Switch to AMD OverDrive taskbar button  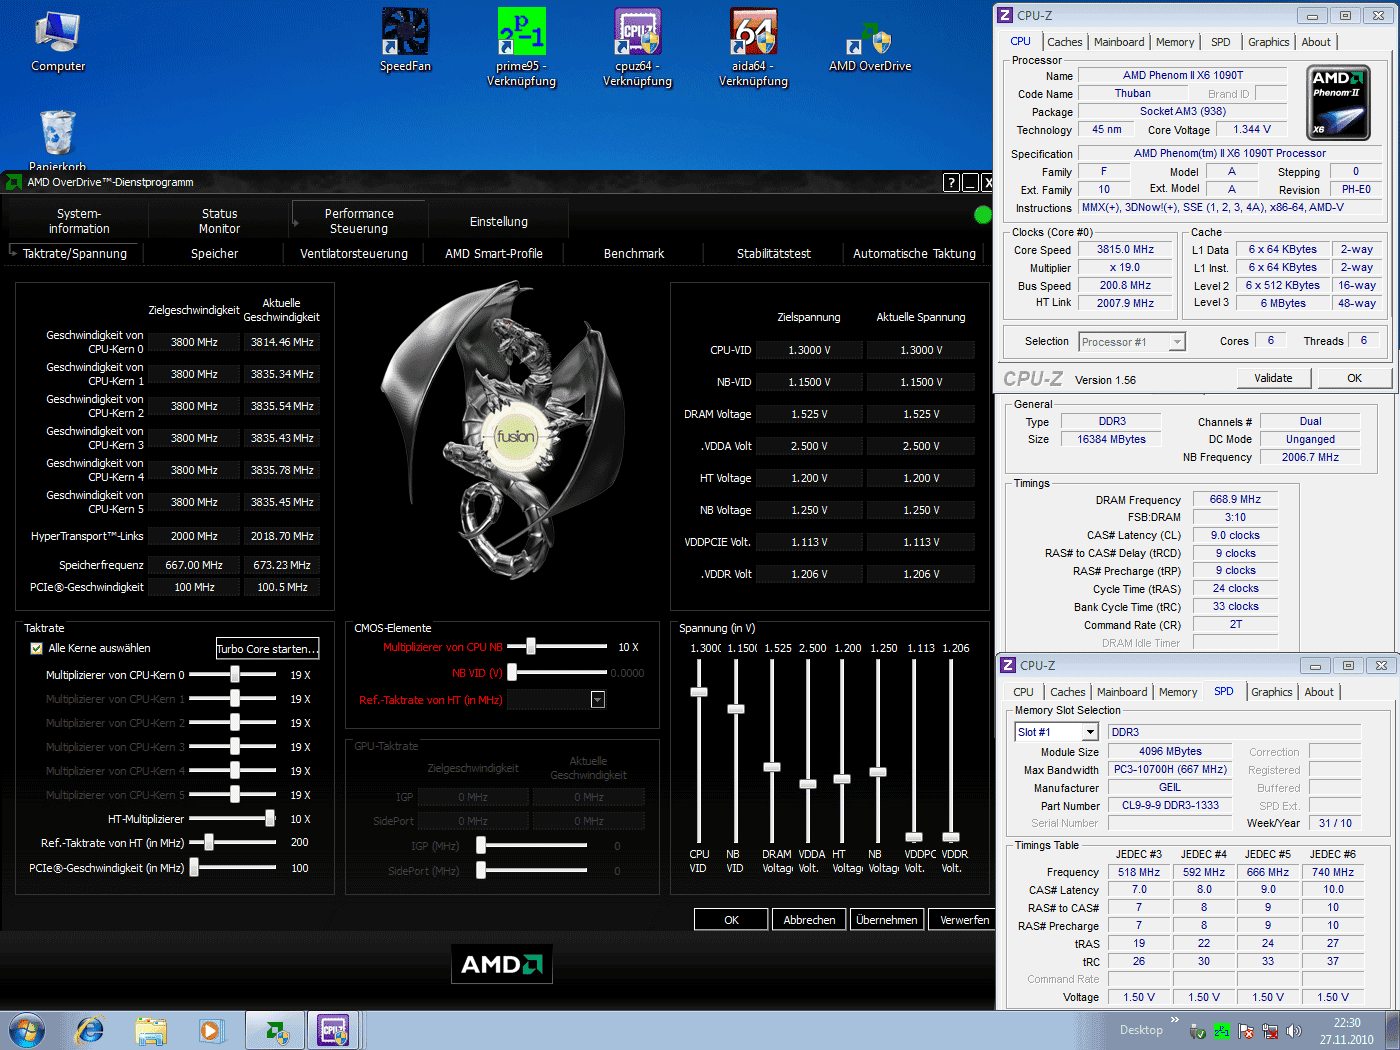(275, 1030)
